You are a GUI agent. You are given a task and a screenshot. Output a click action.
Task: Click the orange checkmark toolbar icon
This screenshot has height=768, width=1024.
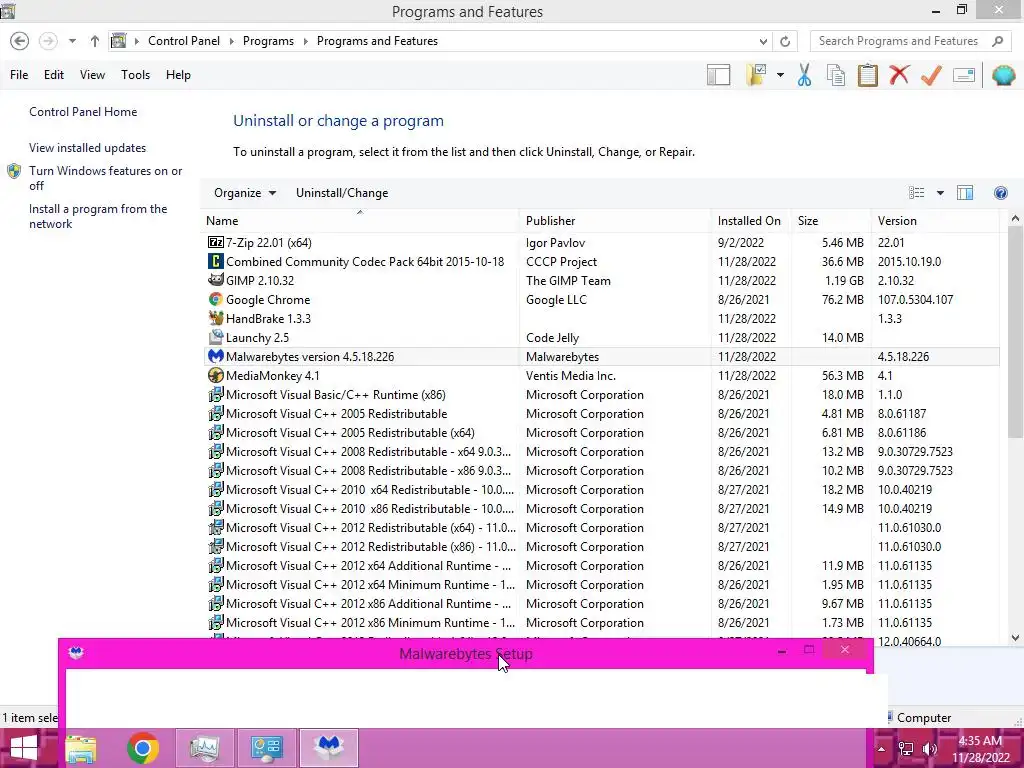click(931, 75)
